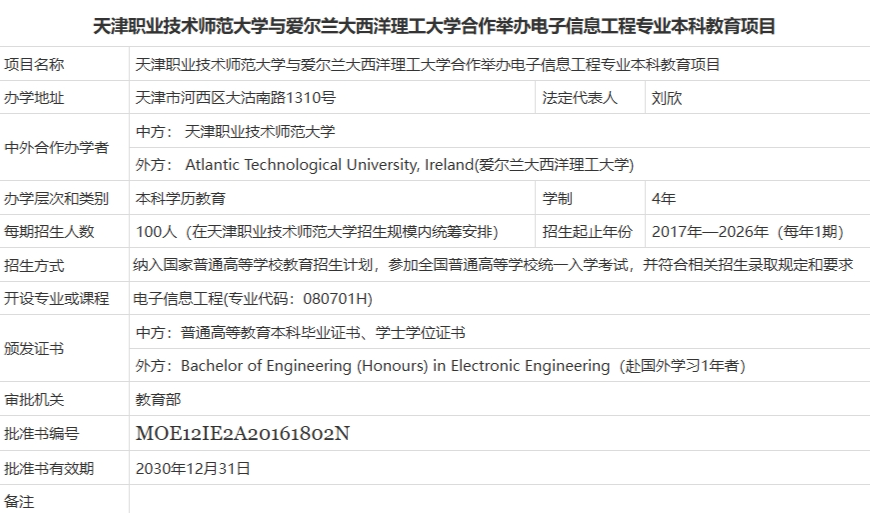Select the 招生起止年份 label cell
The height and width of the screenshot is (513, 870).
[590, 231]
